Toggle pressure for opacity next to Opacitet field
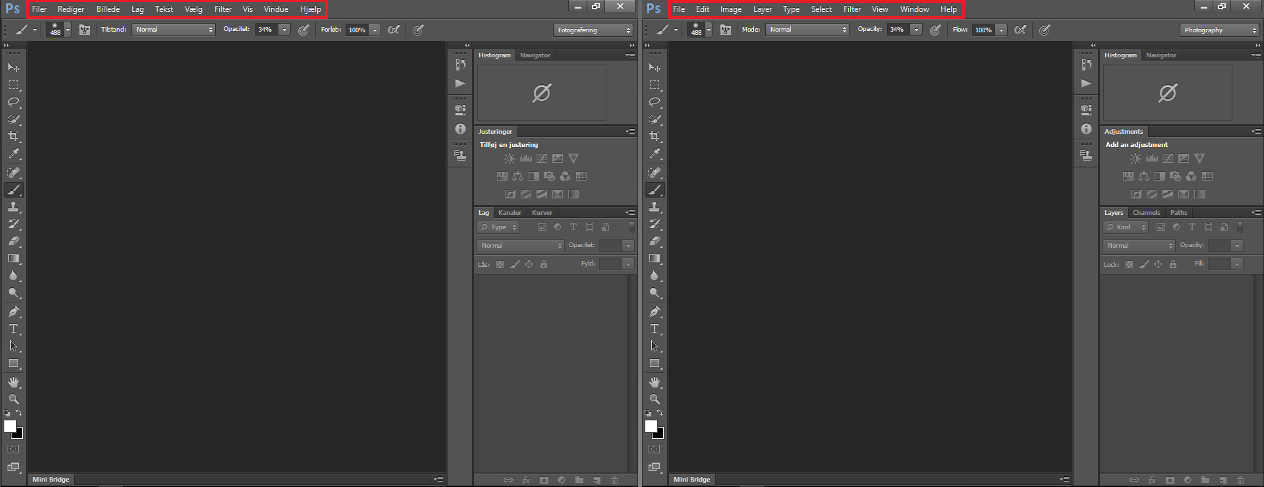 pos(301,30)
